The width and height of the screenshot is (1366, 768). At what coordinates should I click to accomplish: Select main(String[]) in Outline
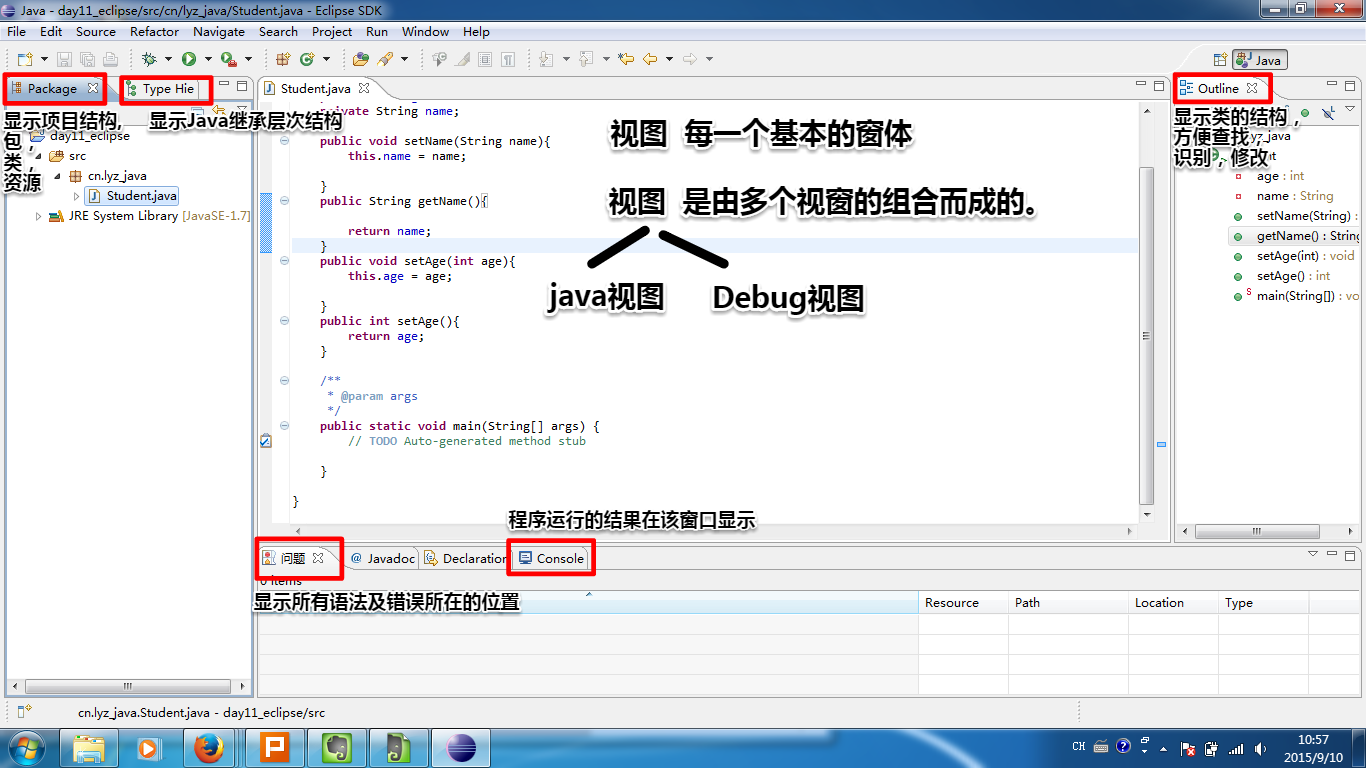tap(1308, 296)
